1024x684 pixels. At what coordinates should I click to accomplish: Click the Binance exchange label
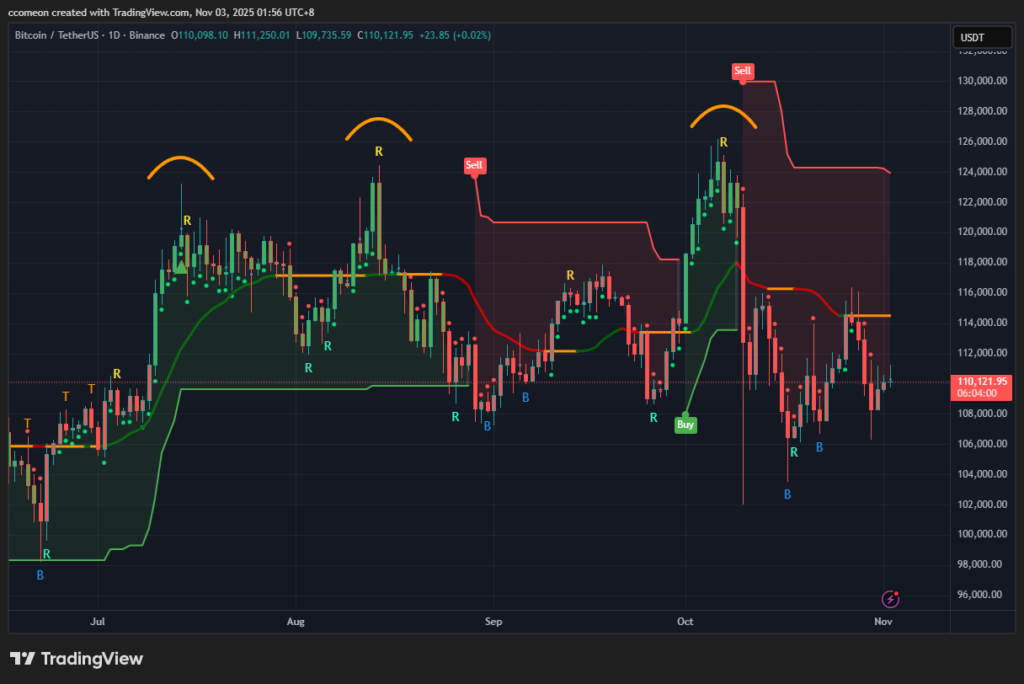pyautogui.click(x=146, y=35)
